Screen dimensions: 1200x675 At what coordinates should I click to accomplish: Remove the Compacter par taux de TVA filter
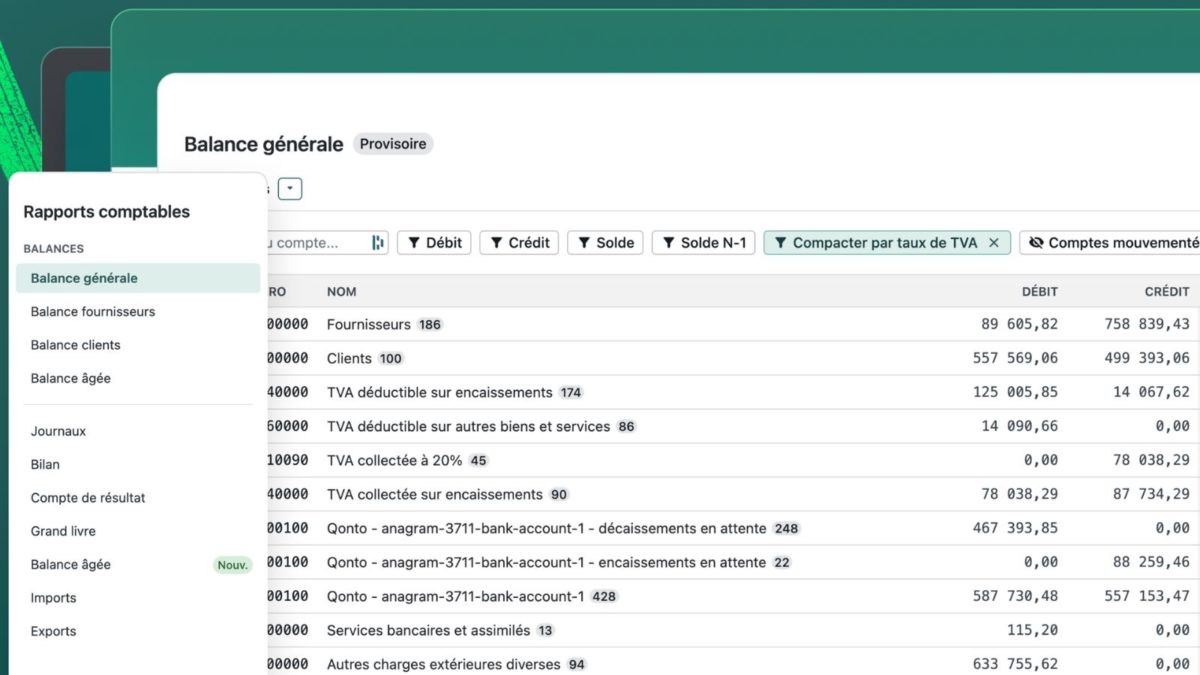pos(993,243)
